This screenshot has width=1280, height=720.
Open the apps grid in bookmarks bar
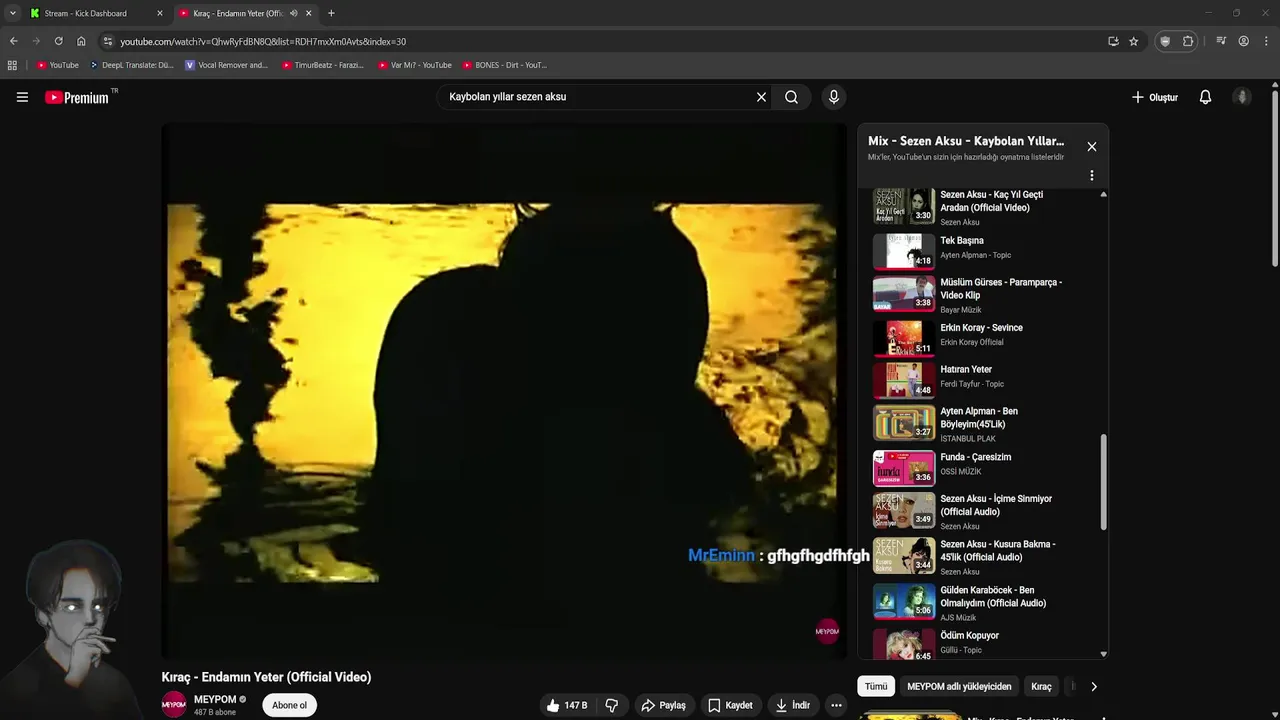(12, 65)
